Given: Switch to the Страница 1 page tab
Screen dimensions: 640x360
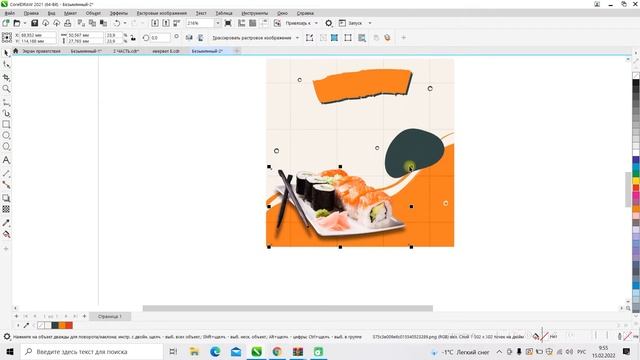Looking at the screenshot, I should pos(109,316).
